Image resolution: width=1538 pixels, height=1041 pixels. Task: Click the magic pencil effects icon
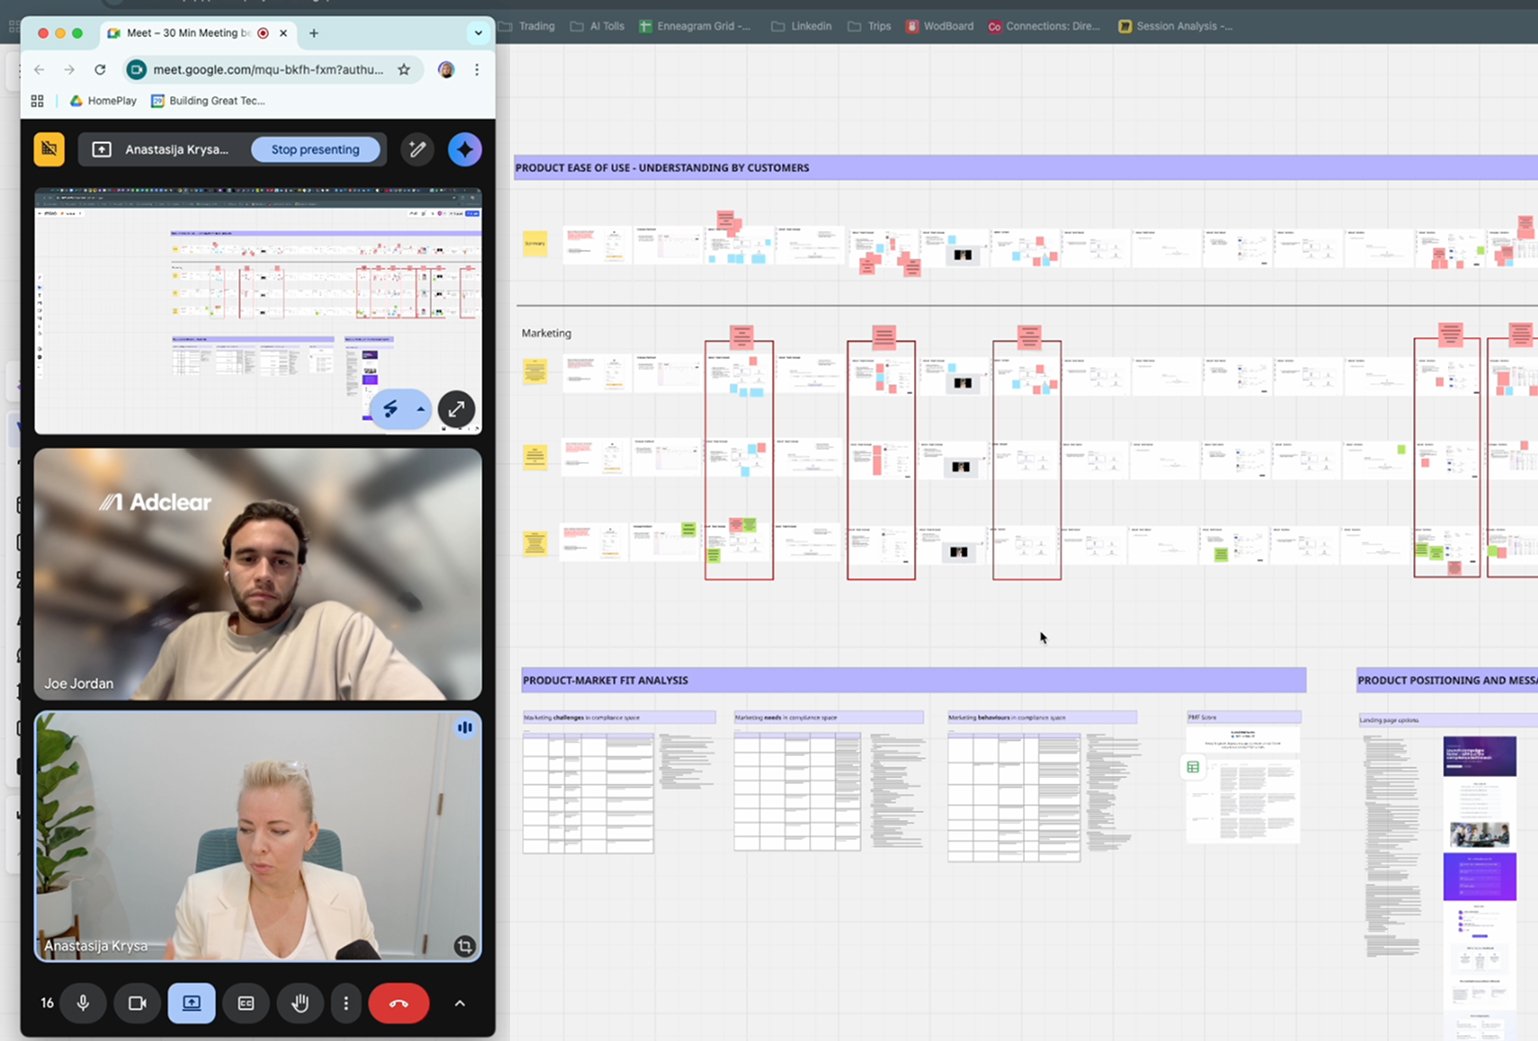[x=417, y=149]
